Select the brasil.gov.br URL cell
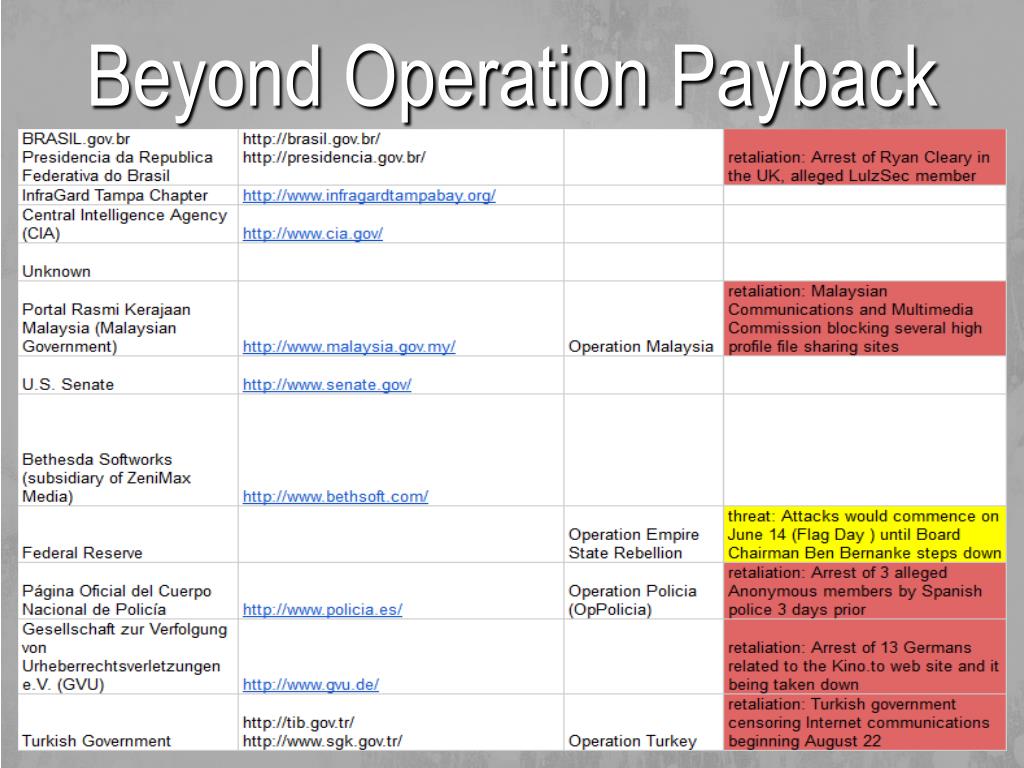The image size is (1024, 768). click(401, 157)
